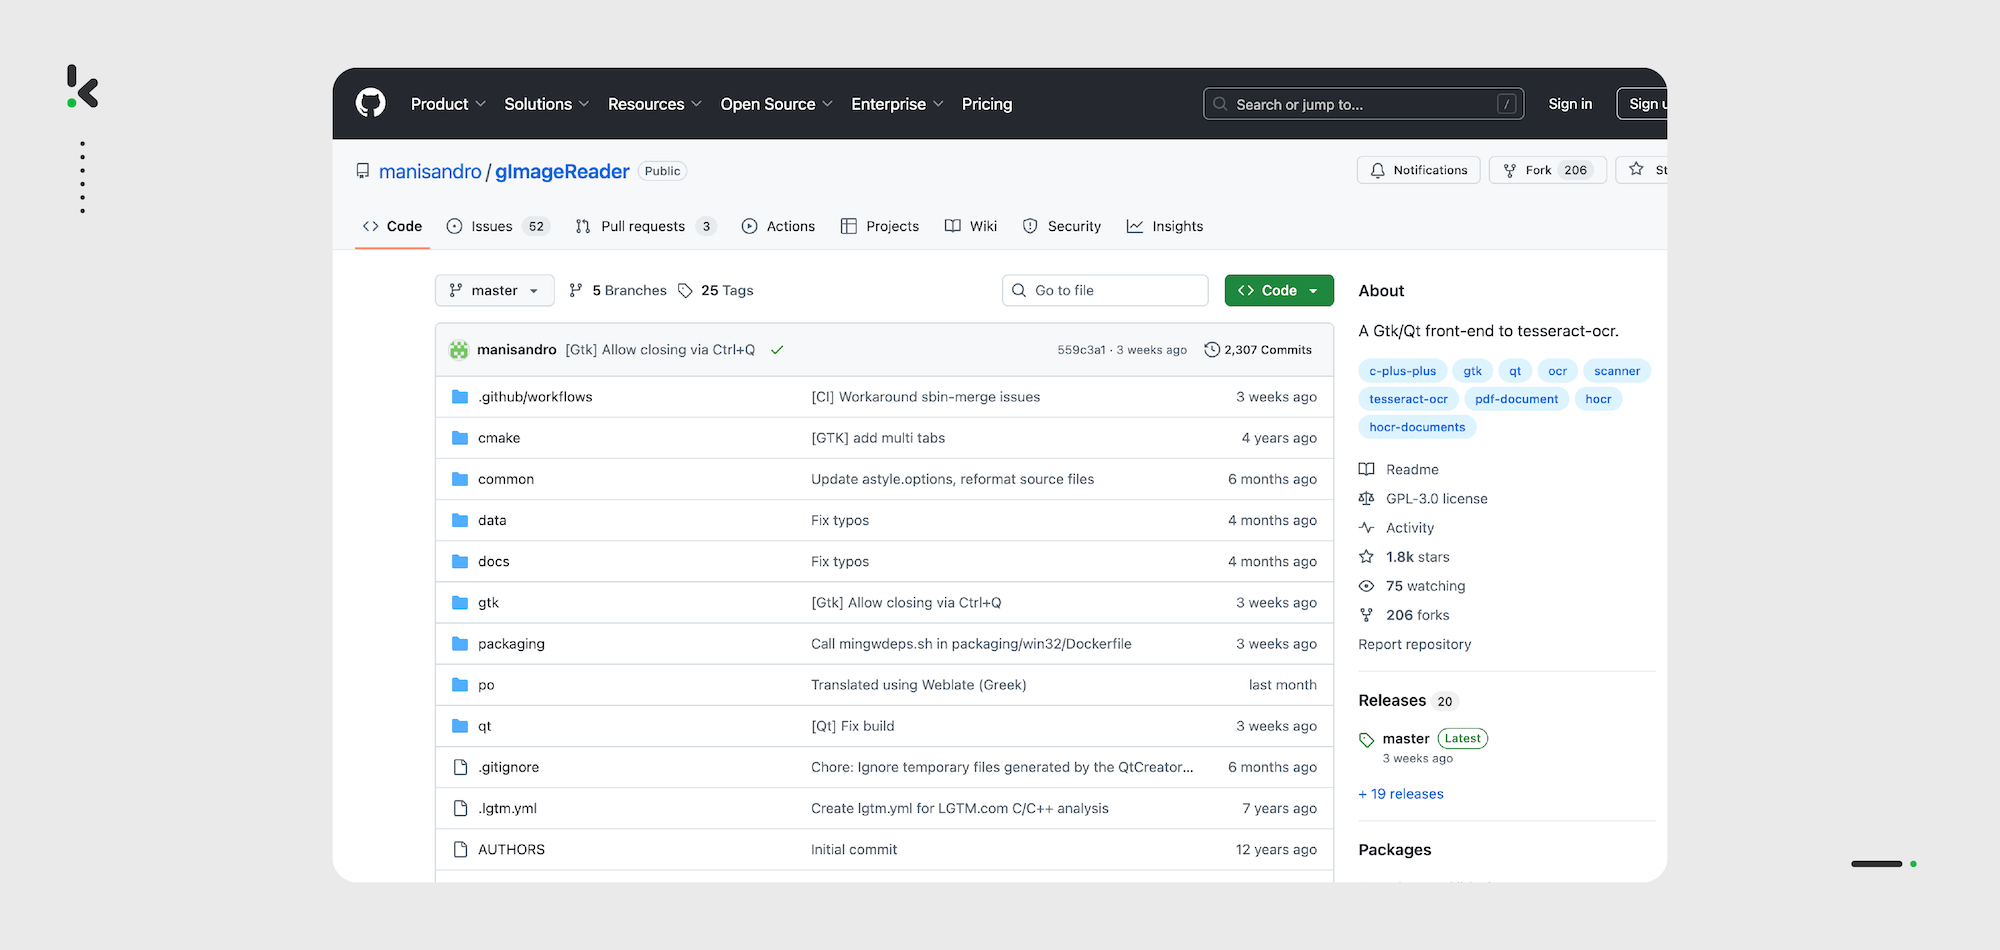Click manisandro's avatar in commit row
Image resolution: width=2000 pixels, height=950 pixels.
click(x=459, y=350)
